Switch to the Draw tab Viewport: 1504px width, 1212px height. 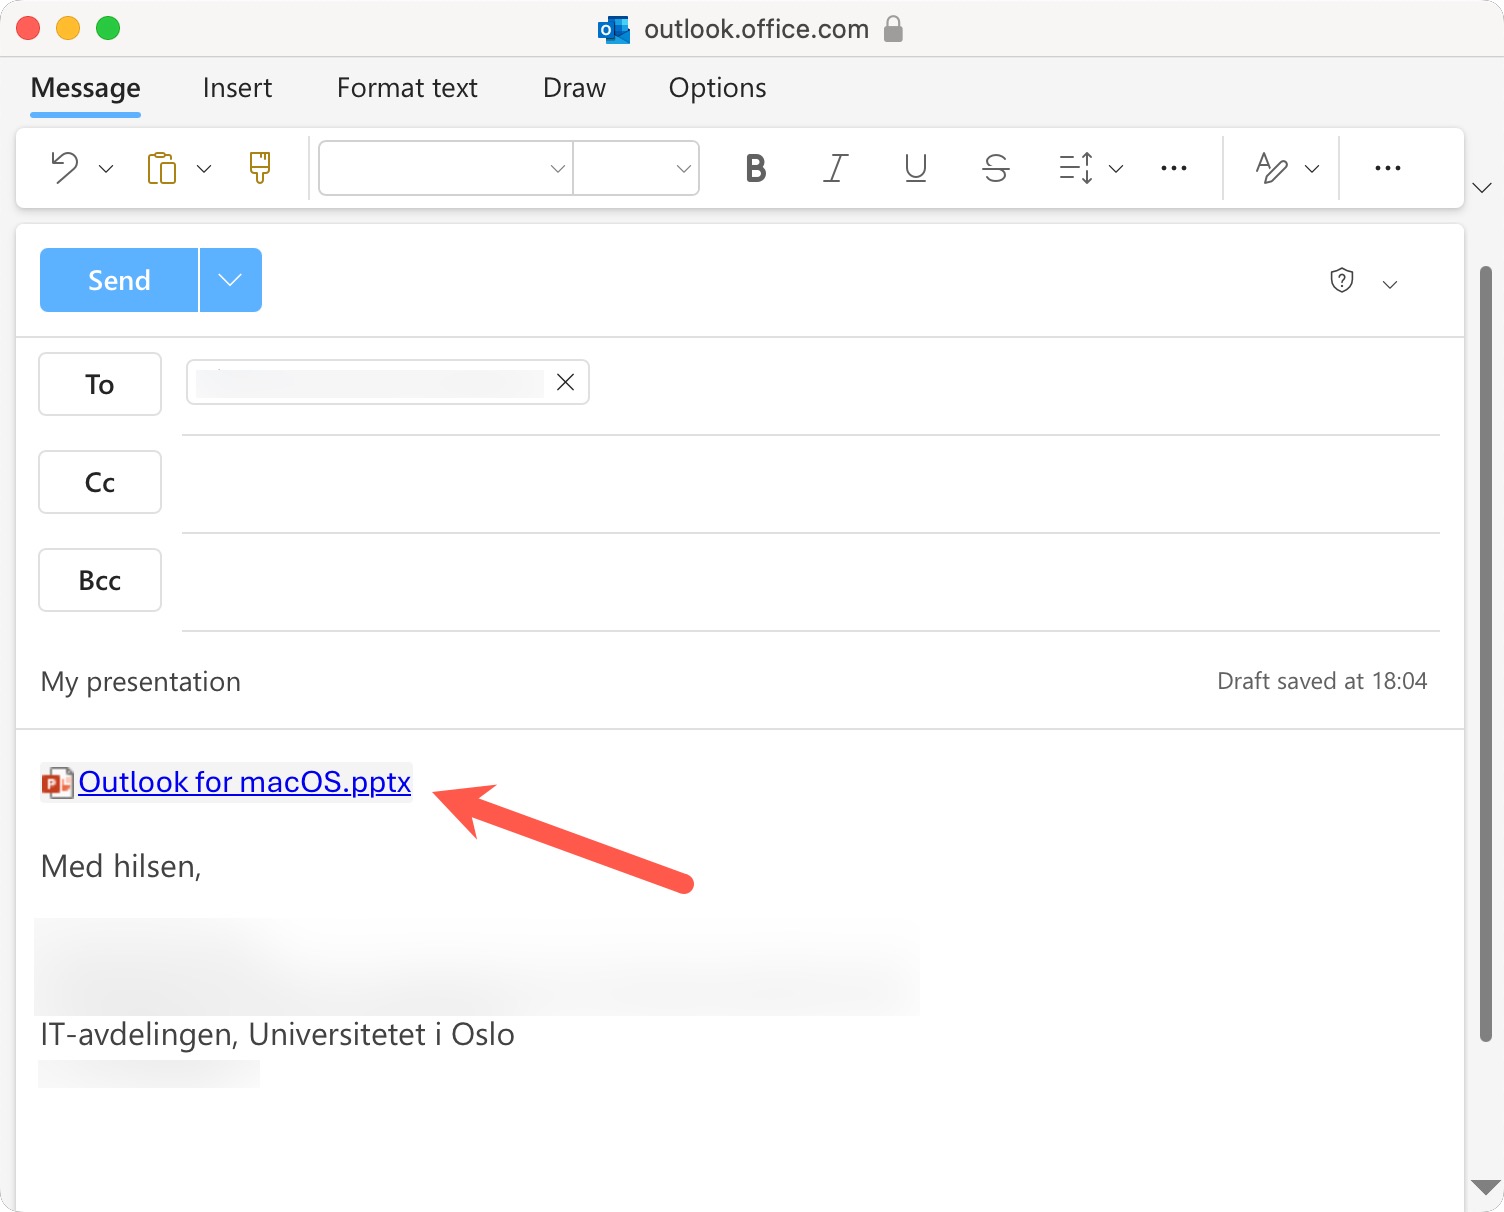[x=574, y=88]
